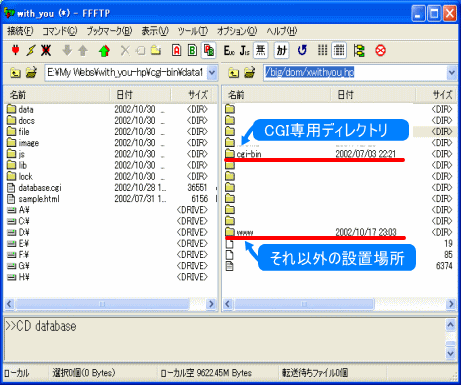Select the remote cgi-bin folder
Viewport: 461px width, 385px height.
pyautogui.click(x=243, y=154)
